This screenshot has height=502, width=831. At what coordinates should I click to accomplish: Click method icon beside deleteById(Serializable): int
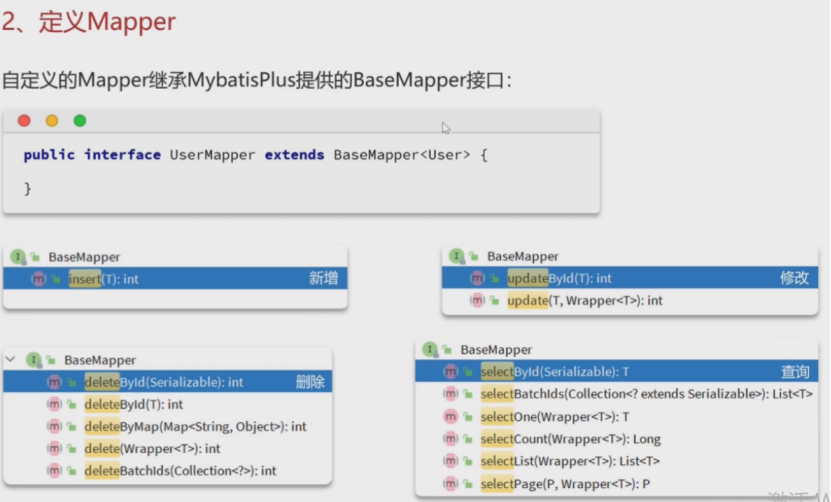[54, 382]
